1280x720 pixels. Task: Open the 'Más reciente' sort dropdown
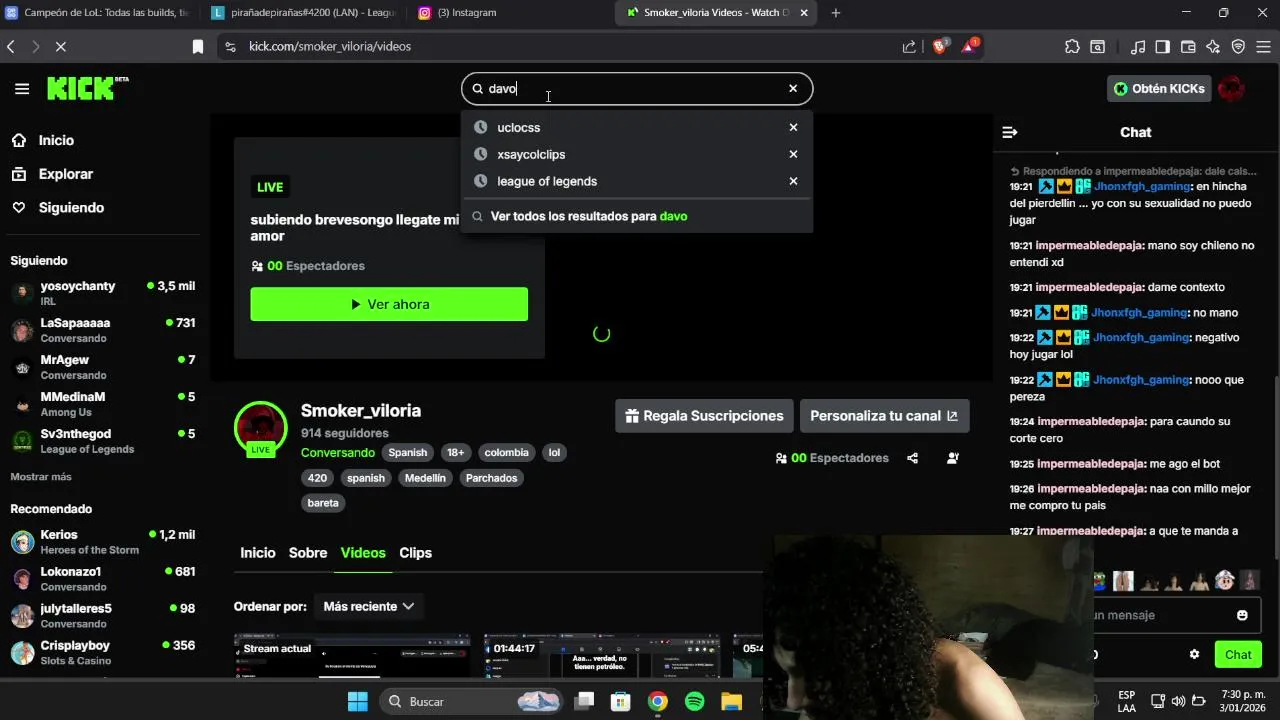pos(368,606)
